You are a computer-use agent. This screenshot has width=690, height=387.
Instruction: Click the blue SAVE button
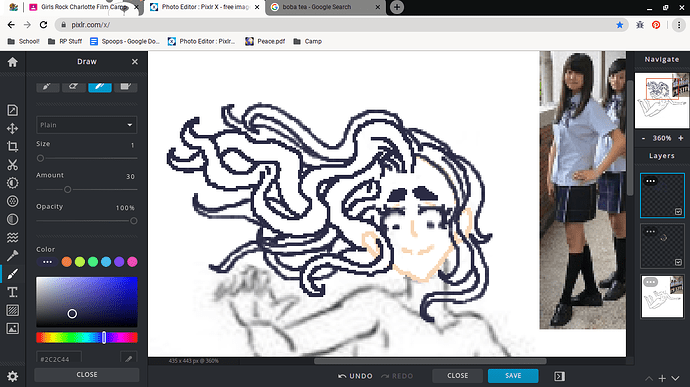[x=513, y=376]
